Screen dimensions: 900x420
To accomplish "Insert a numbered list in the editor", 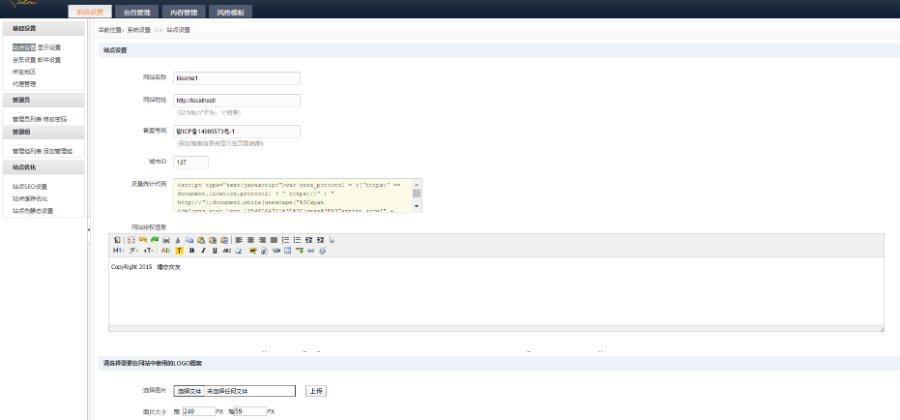I will pyautogui.click(x=285, y=240).
